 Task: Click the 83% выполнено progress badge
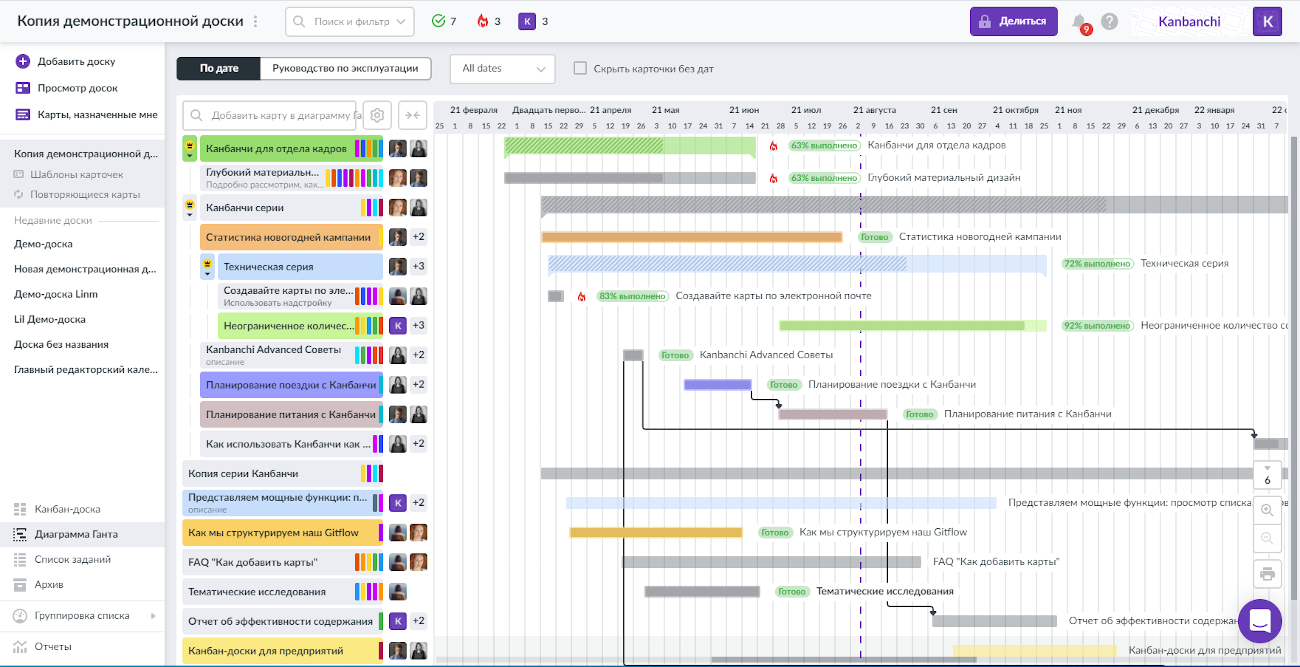[632, 296]
